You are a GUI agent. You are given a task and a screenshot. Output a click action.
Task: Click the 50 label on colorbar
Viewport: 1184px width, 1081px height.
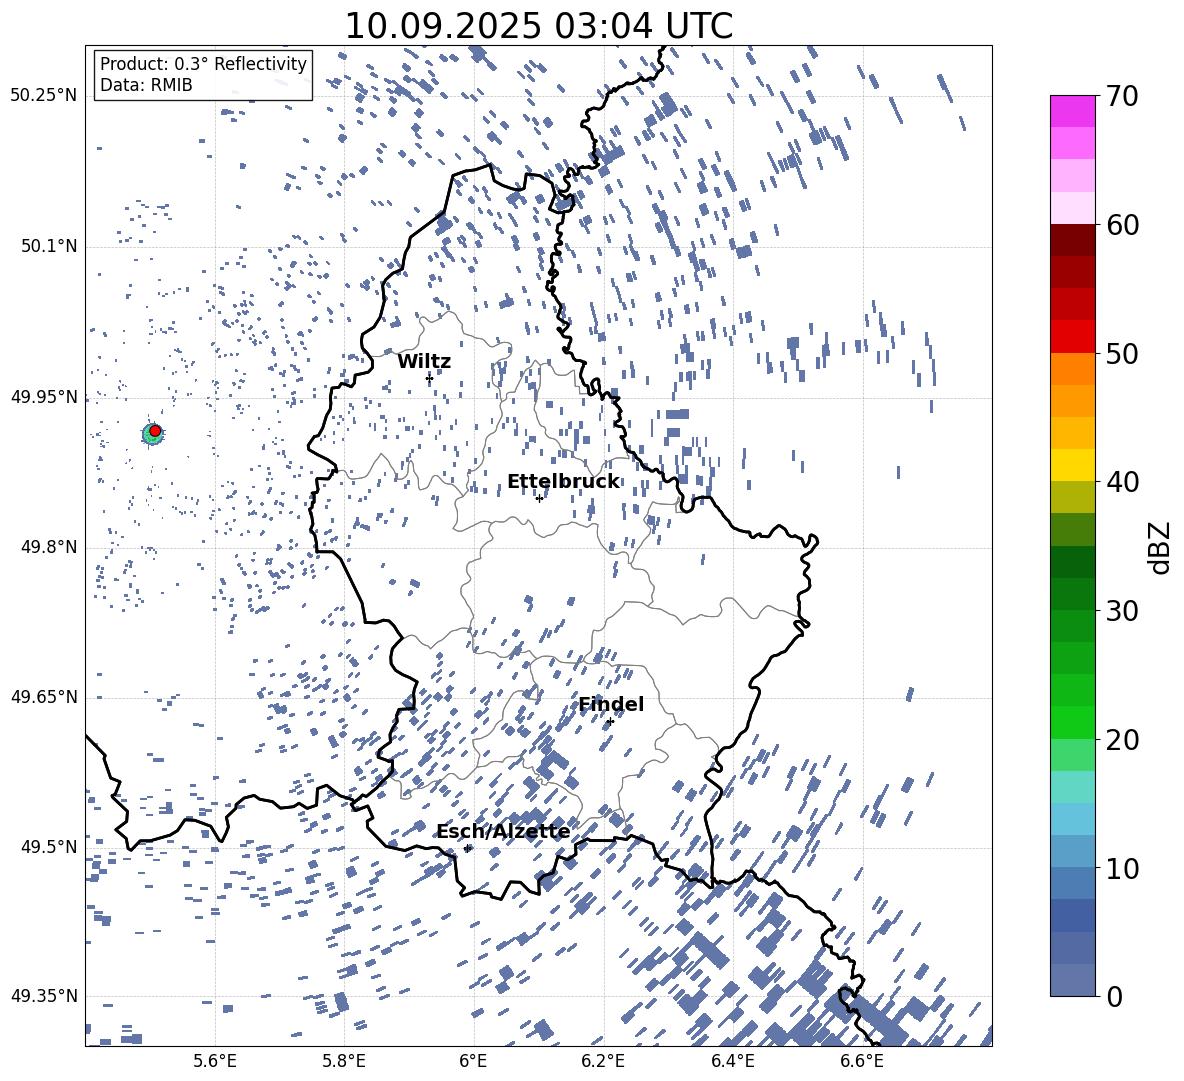1123,354
